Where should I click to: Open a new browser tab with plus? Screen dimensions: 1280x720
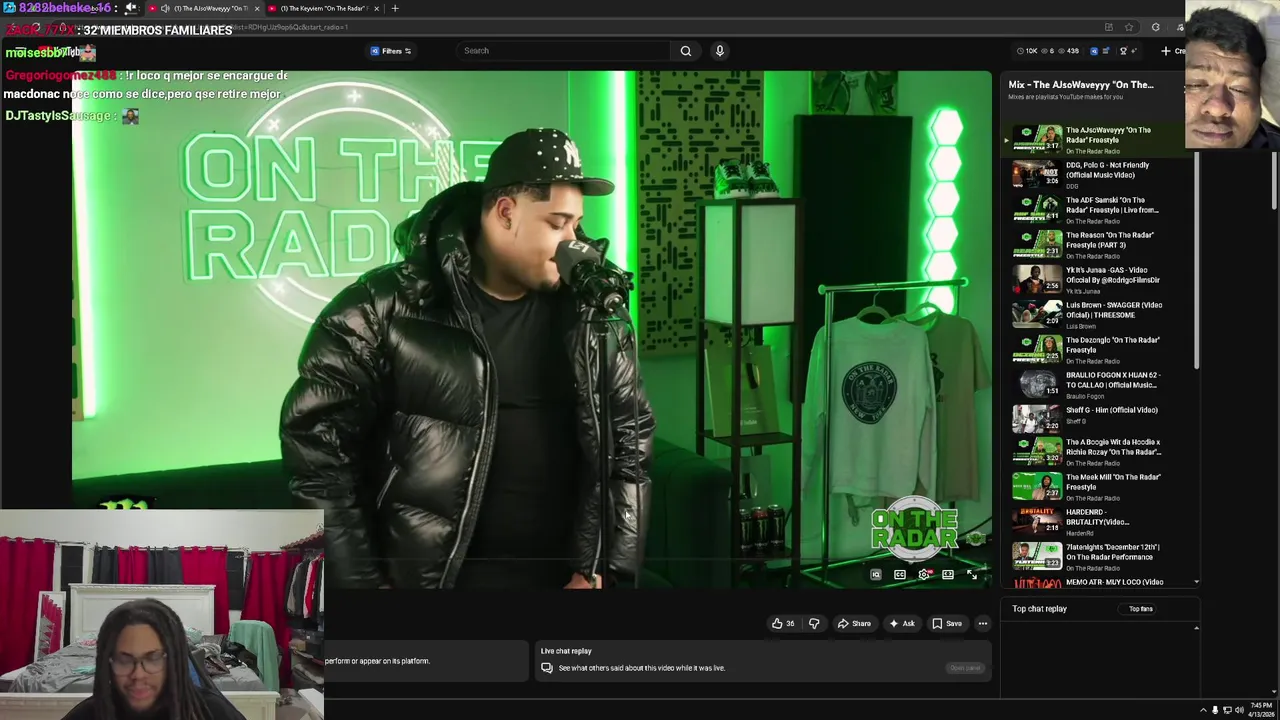[395, 8]
